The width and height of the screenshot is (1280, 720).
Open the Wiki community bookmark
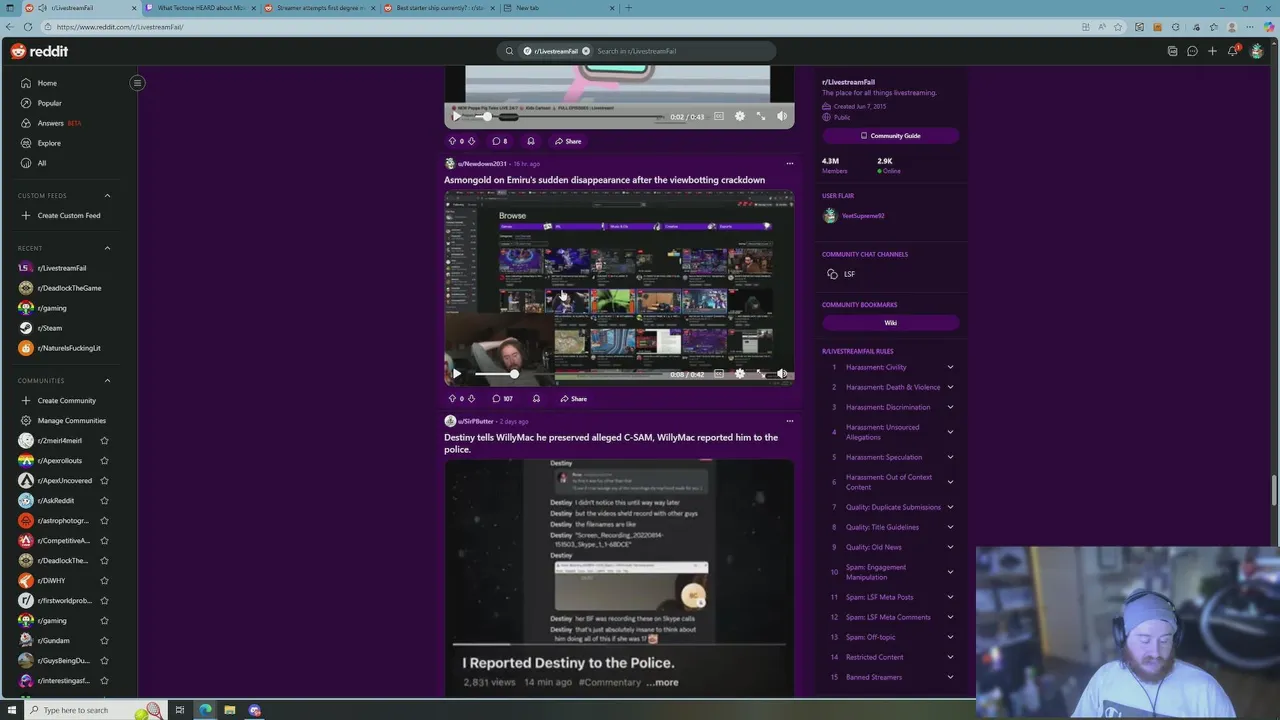(890, 323)
